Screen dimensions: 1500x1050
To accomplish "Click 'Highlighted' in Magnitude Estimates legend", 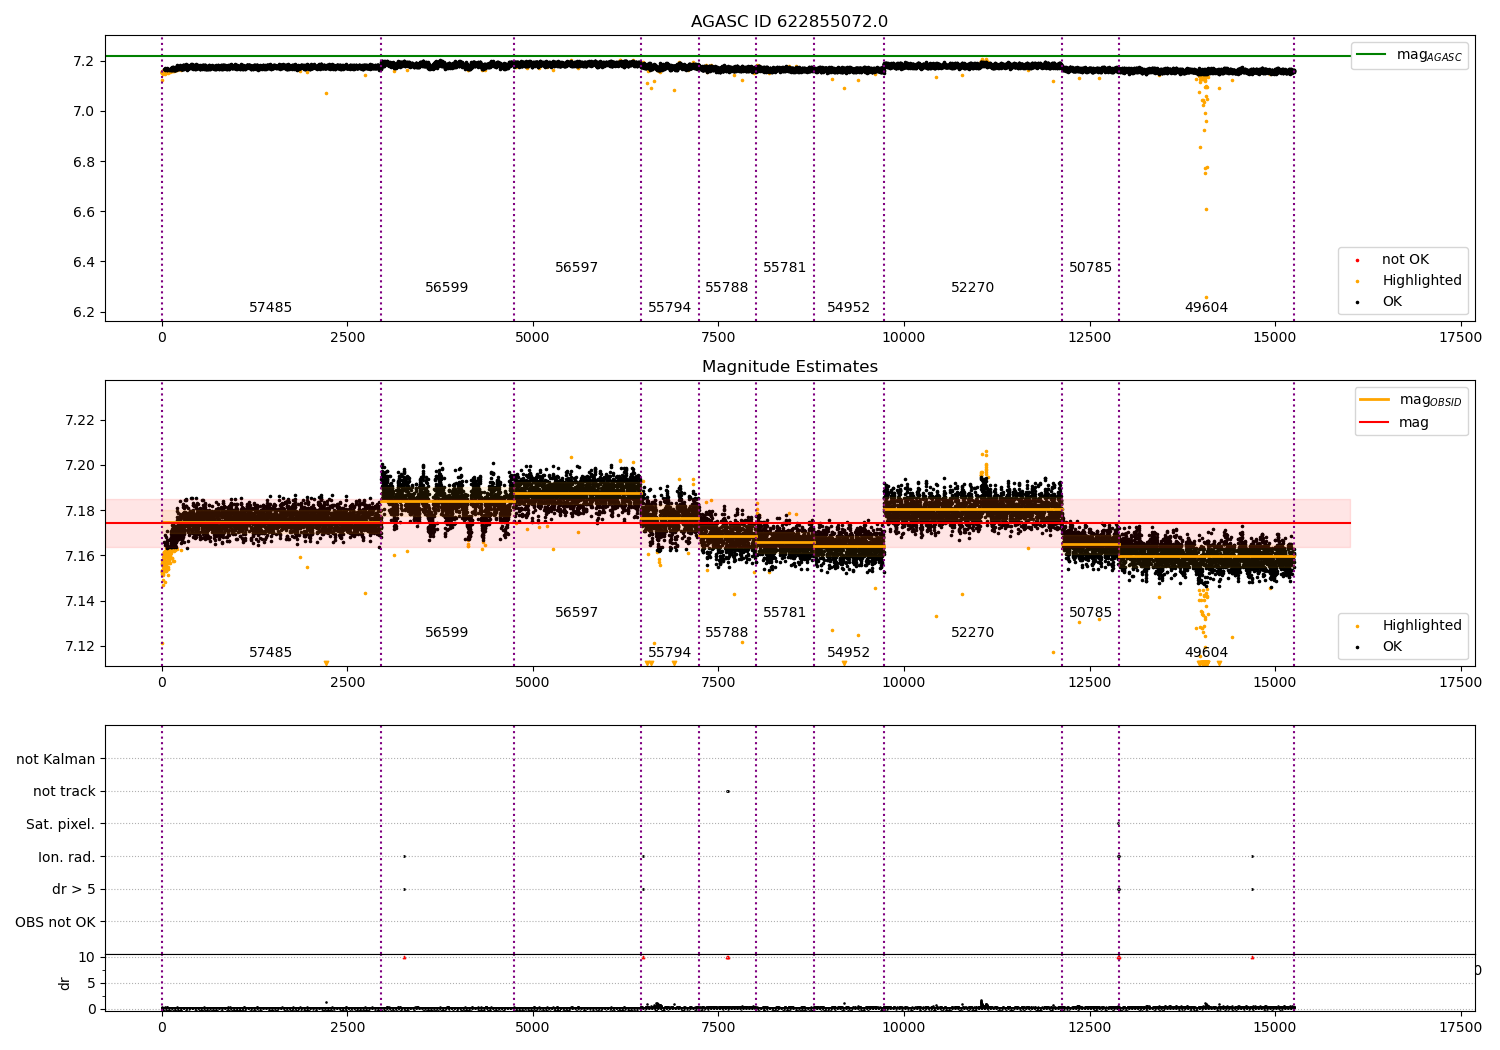I will [1421, 625].
